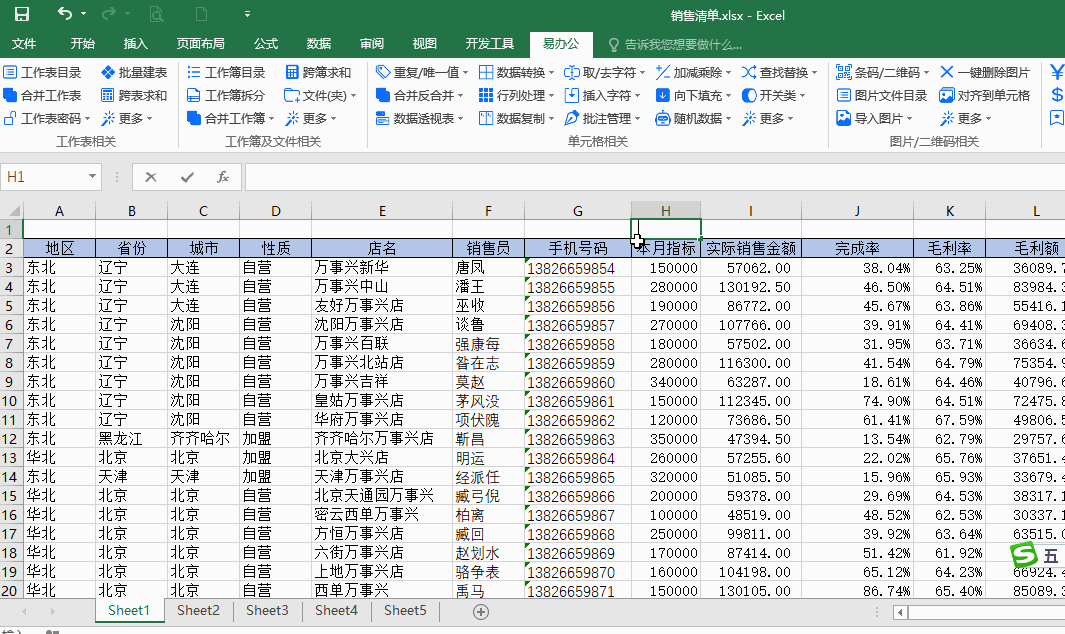Image resolution: width=1065 pixels, height=634 pixels.
Task: Click the 合并工作表 button
Action: point(42,95)
